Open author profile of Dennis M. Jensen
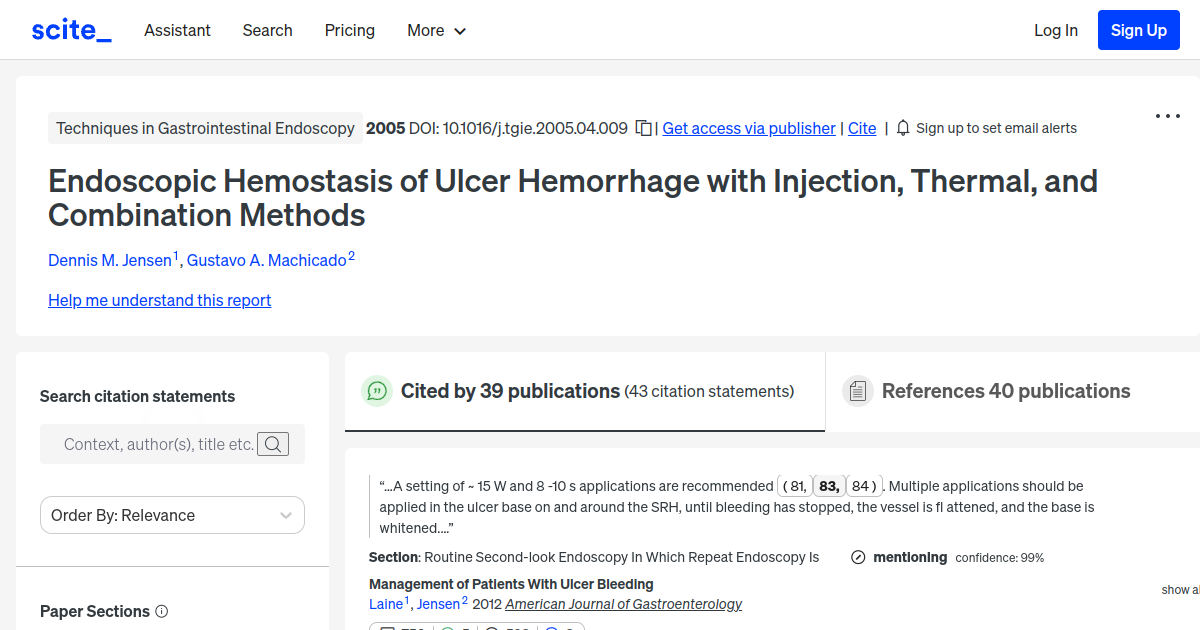The image size is (1200, 630). point(111,260)
